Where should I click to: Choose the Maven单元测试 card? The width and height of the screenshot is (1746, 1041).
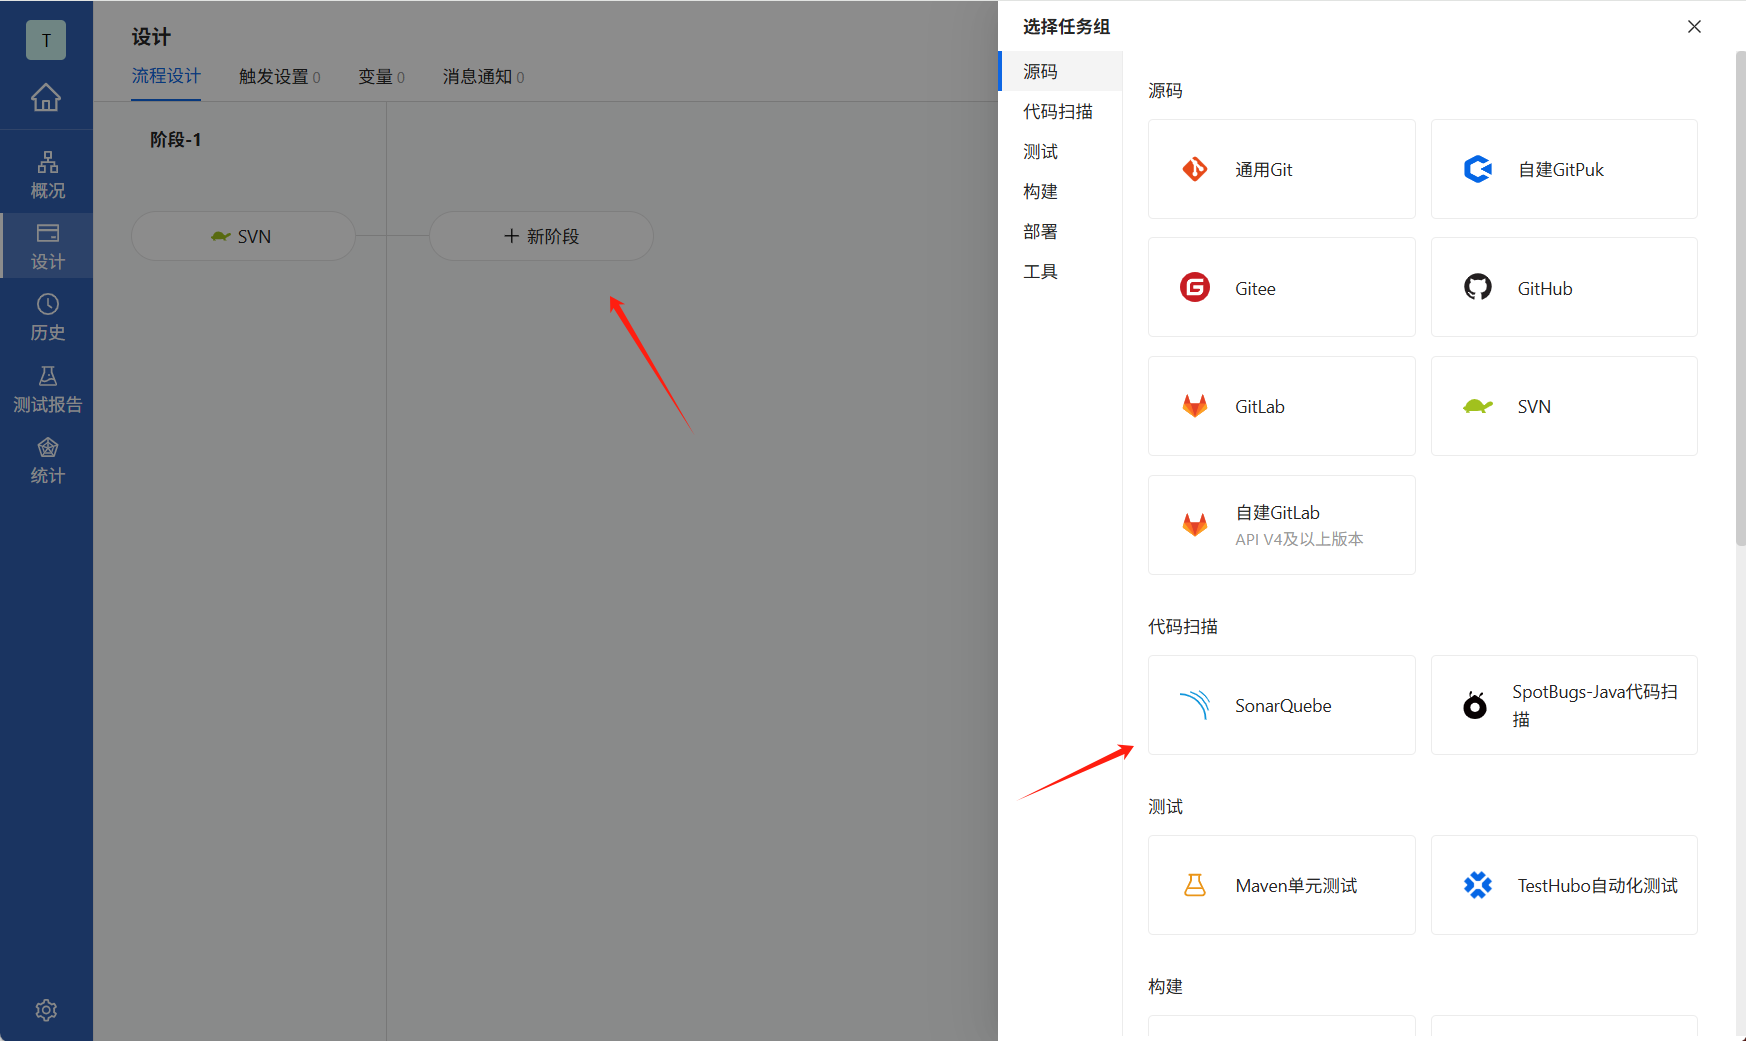point(1282,885)
